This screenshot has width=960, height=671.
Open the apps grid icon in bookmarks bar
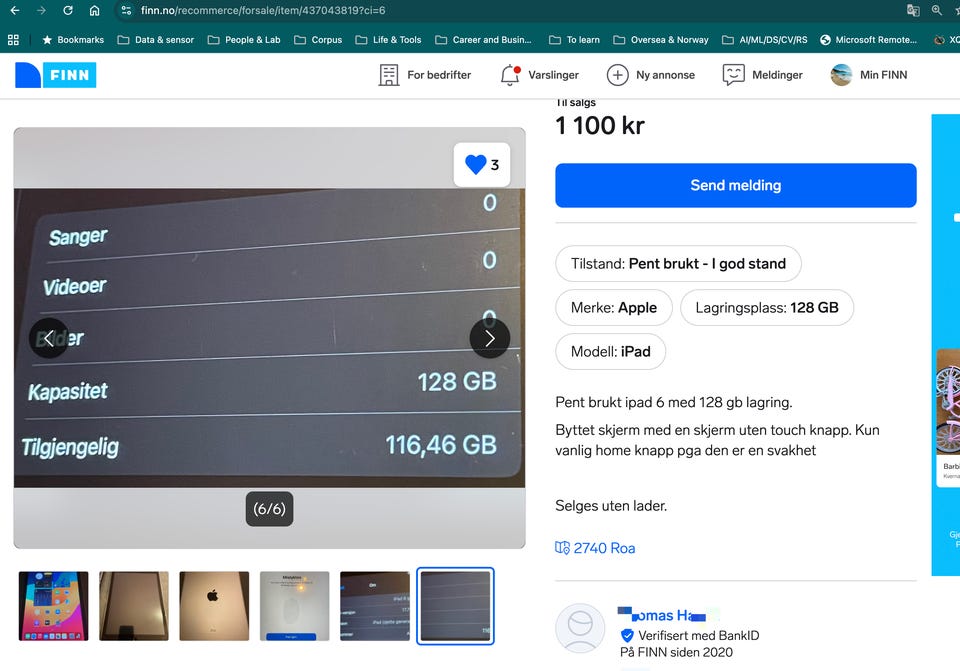(13, 40)
